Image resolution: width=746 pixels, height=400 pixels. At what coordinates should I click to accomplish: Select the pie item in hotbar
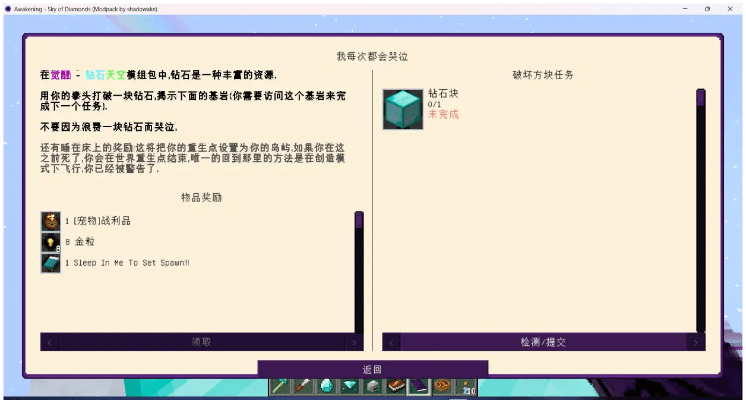point(442,386)
